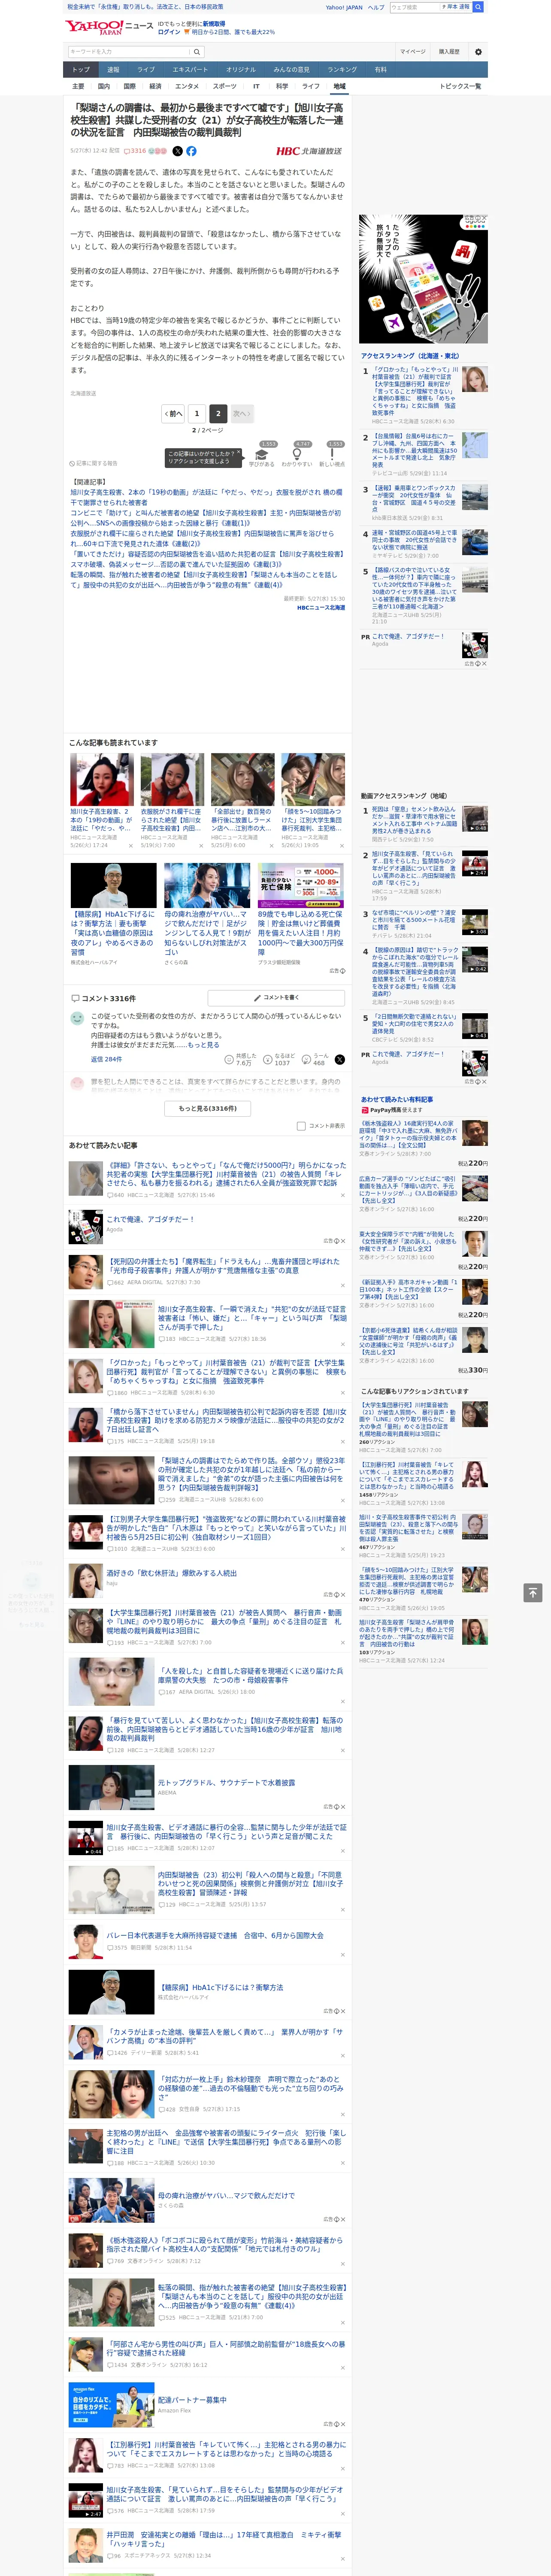Click the うーん reaction icon

(306, 1059)
